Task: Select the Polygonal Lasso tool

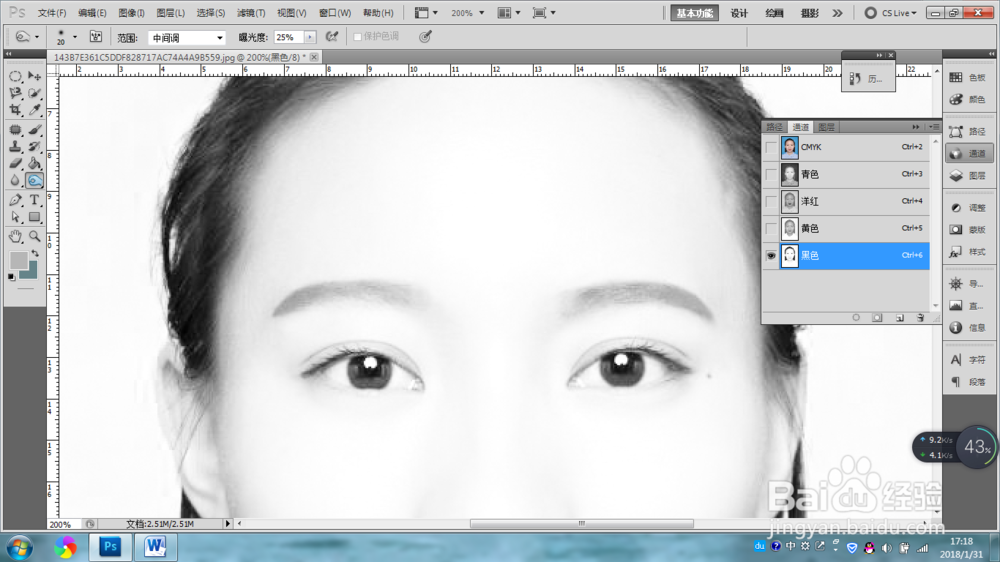Action: [x=15, y=93]
